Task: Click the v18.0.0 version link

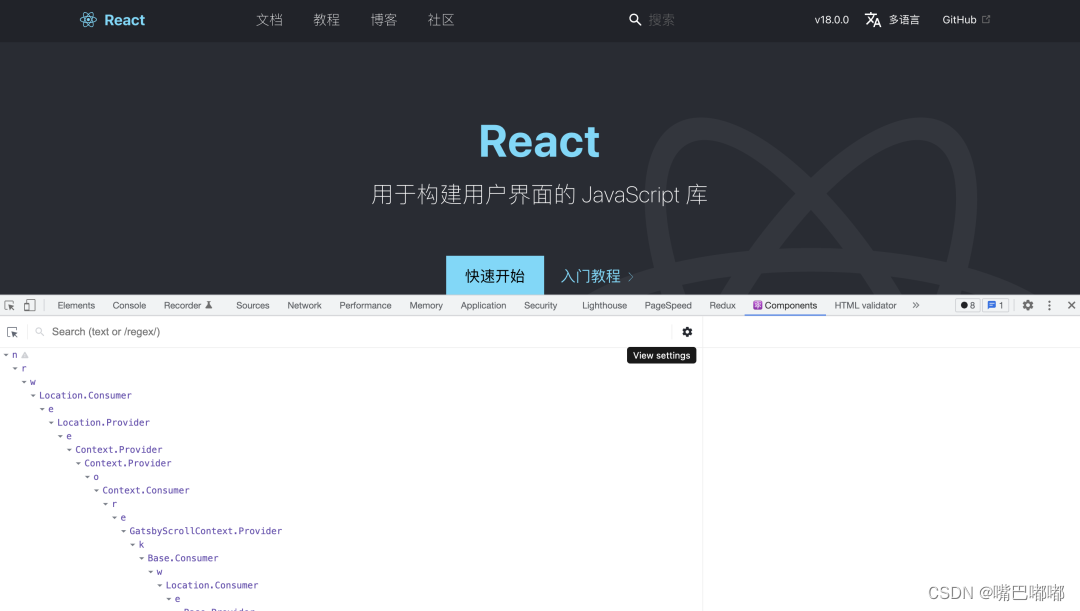Action: point(831,20)
